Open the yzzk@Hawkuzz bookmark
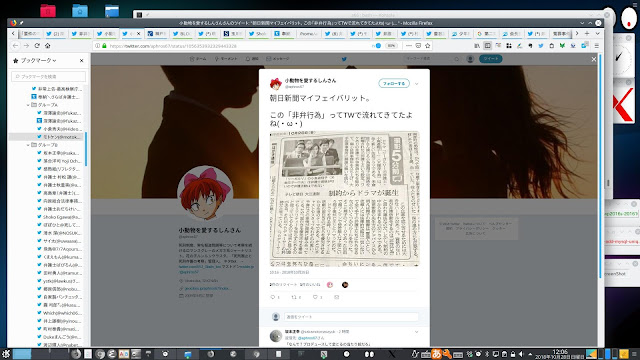This screenshot has width=640, height=360. (59, 281)
